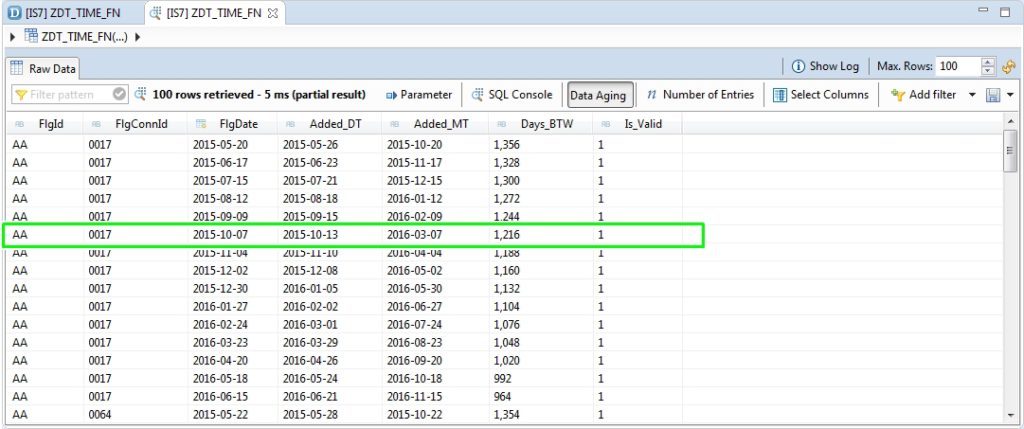Click the Added_DT column header
This screenshot has height=429, width=1024.
click(x=329, y=124)
